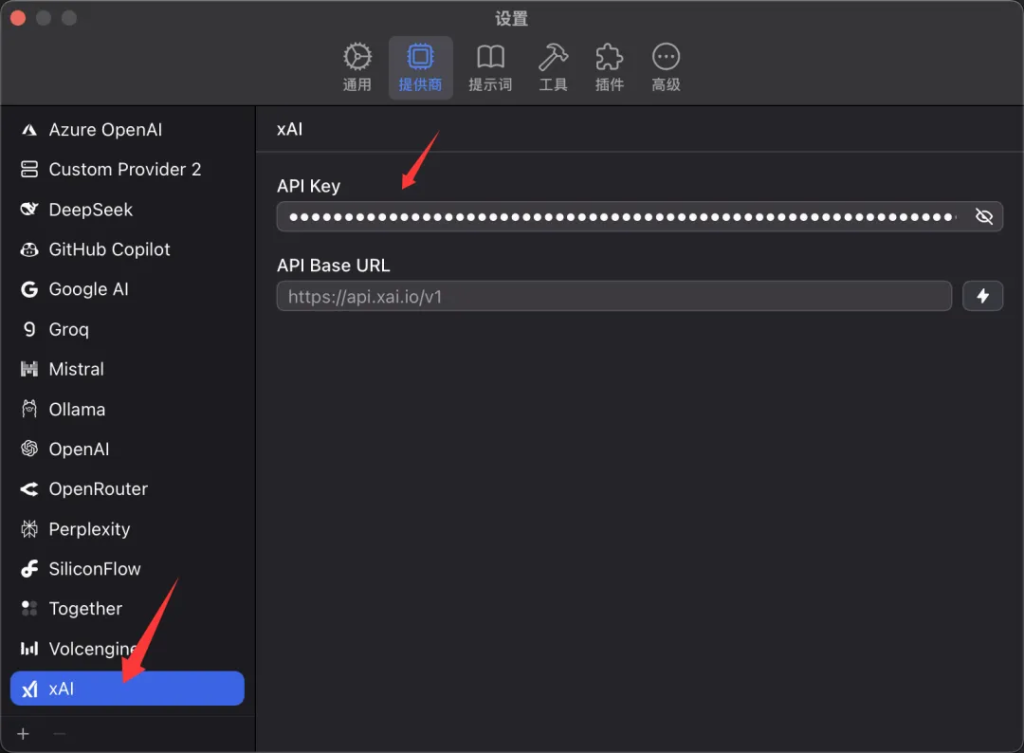1024x753 pixels.
Task: Open the 提示词 prompts tab
Action: 490,68
